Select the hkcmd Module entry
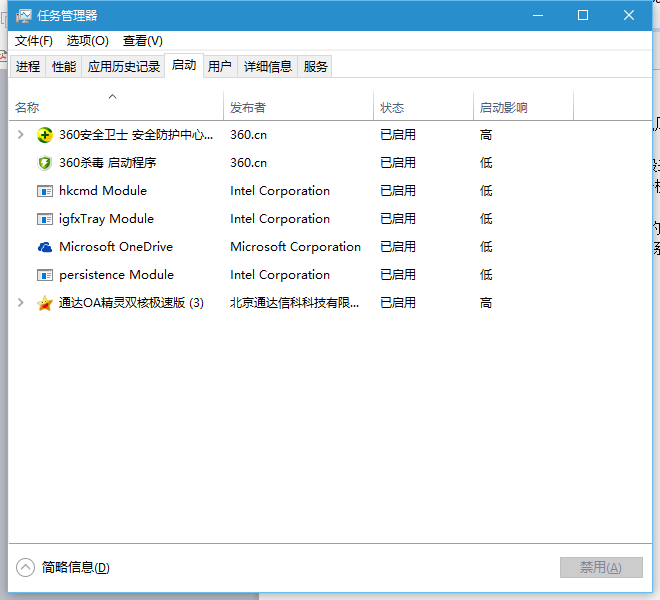 tap(103, 191)
